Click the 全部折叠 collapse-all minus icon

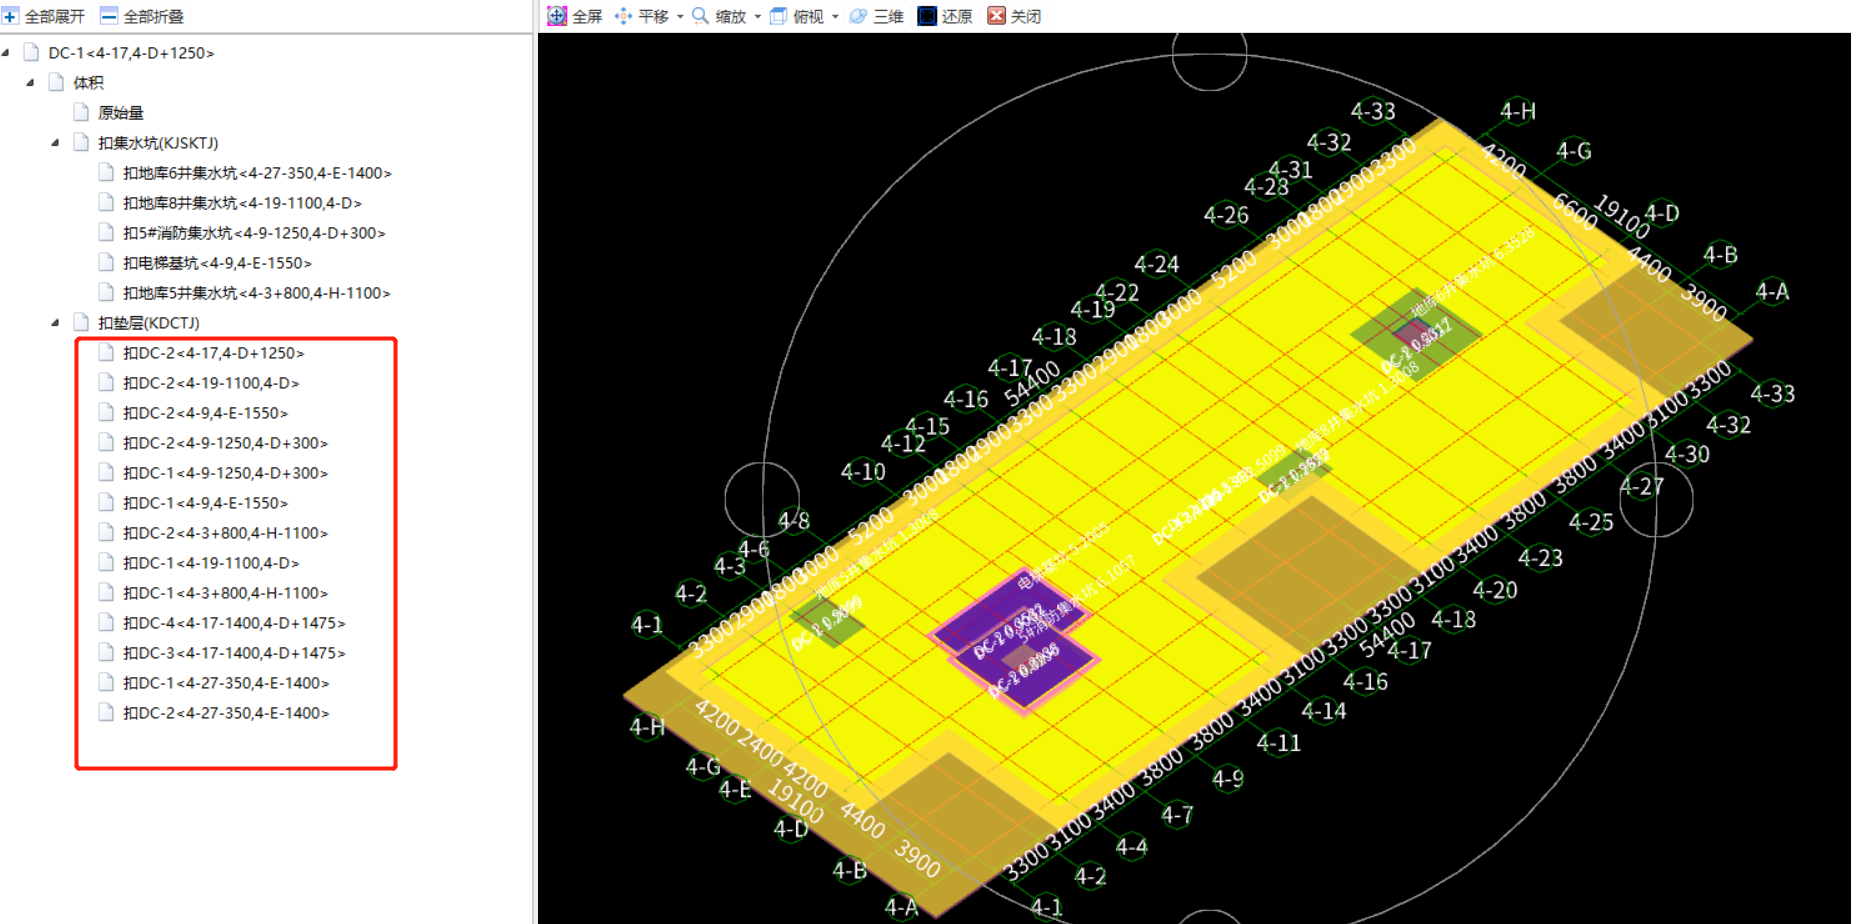tap(109, 16)
